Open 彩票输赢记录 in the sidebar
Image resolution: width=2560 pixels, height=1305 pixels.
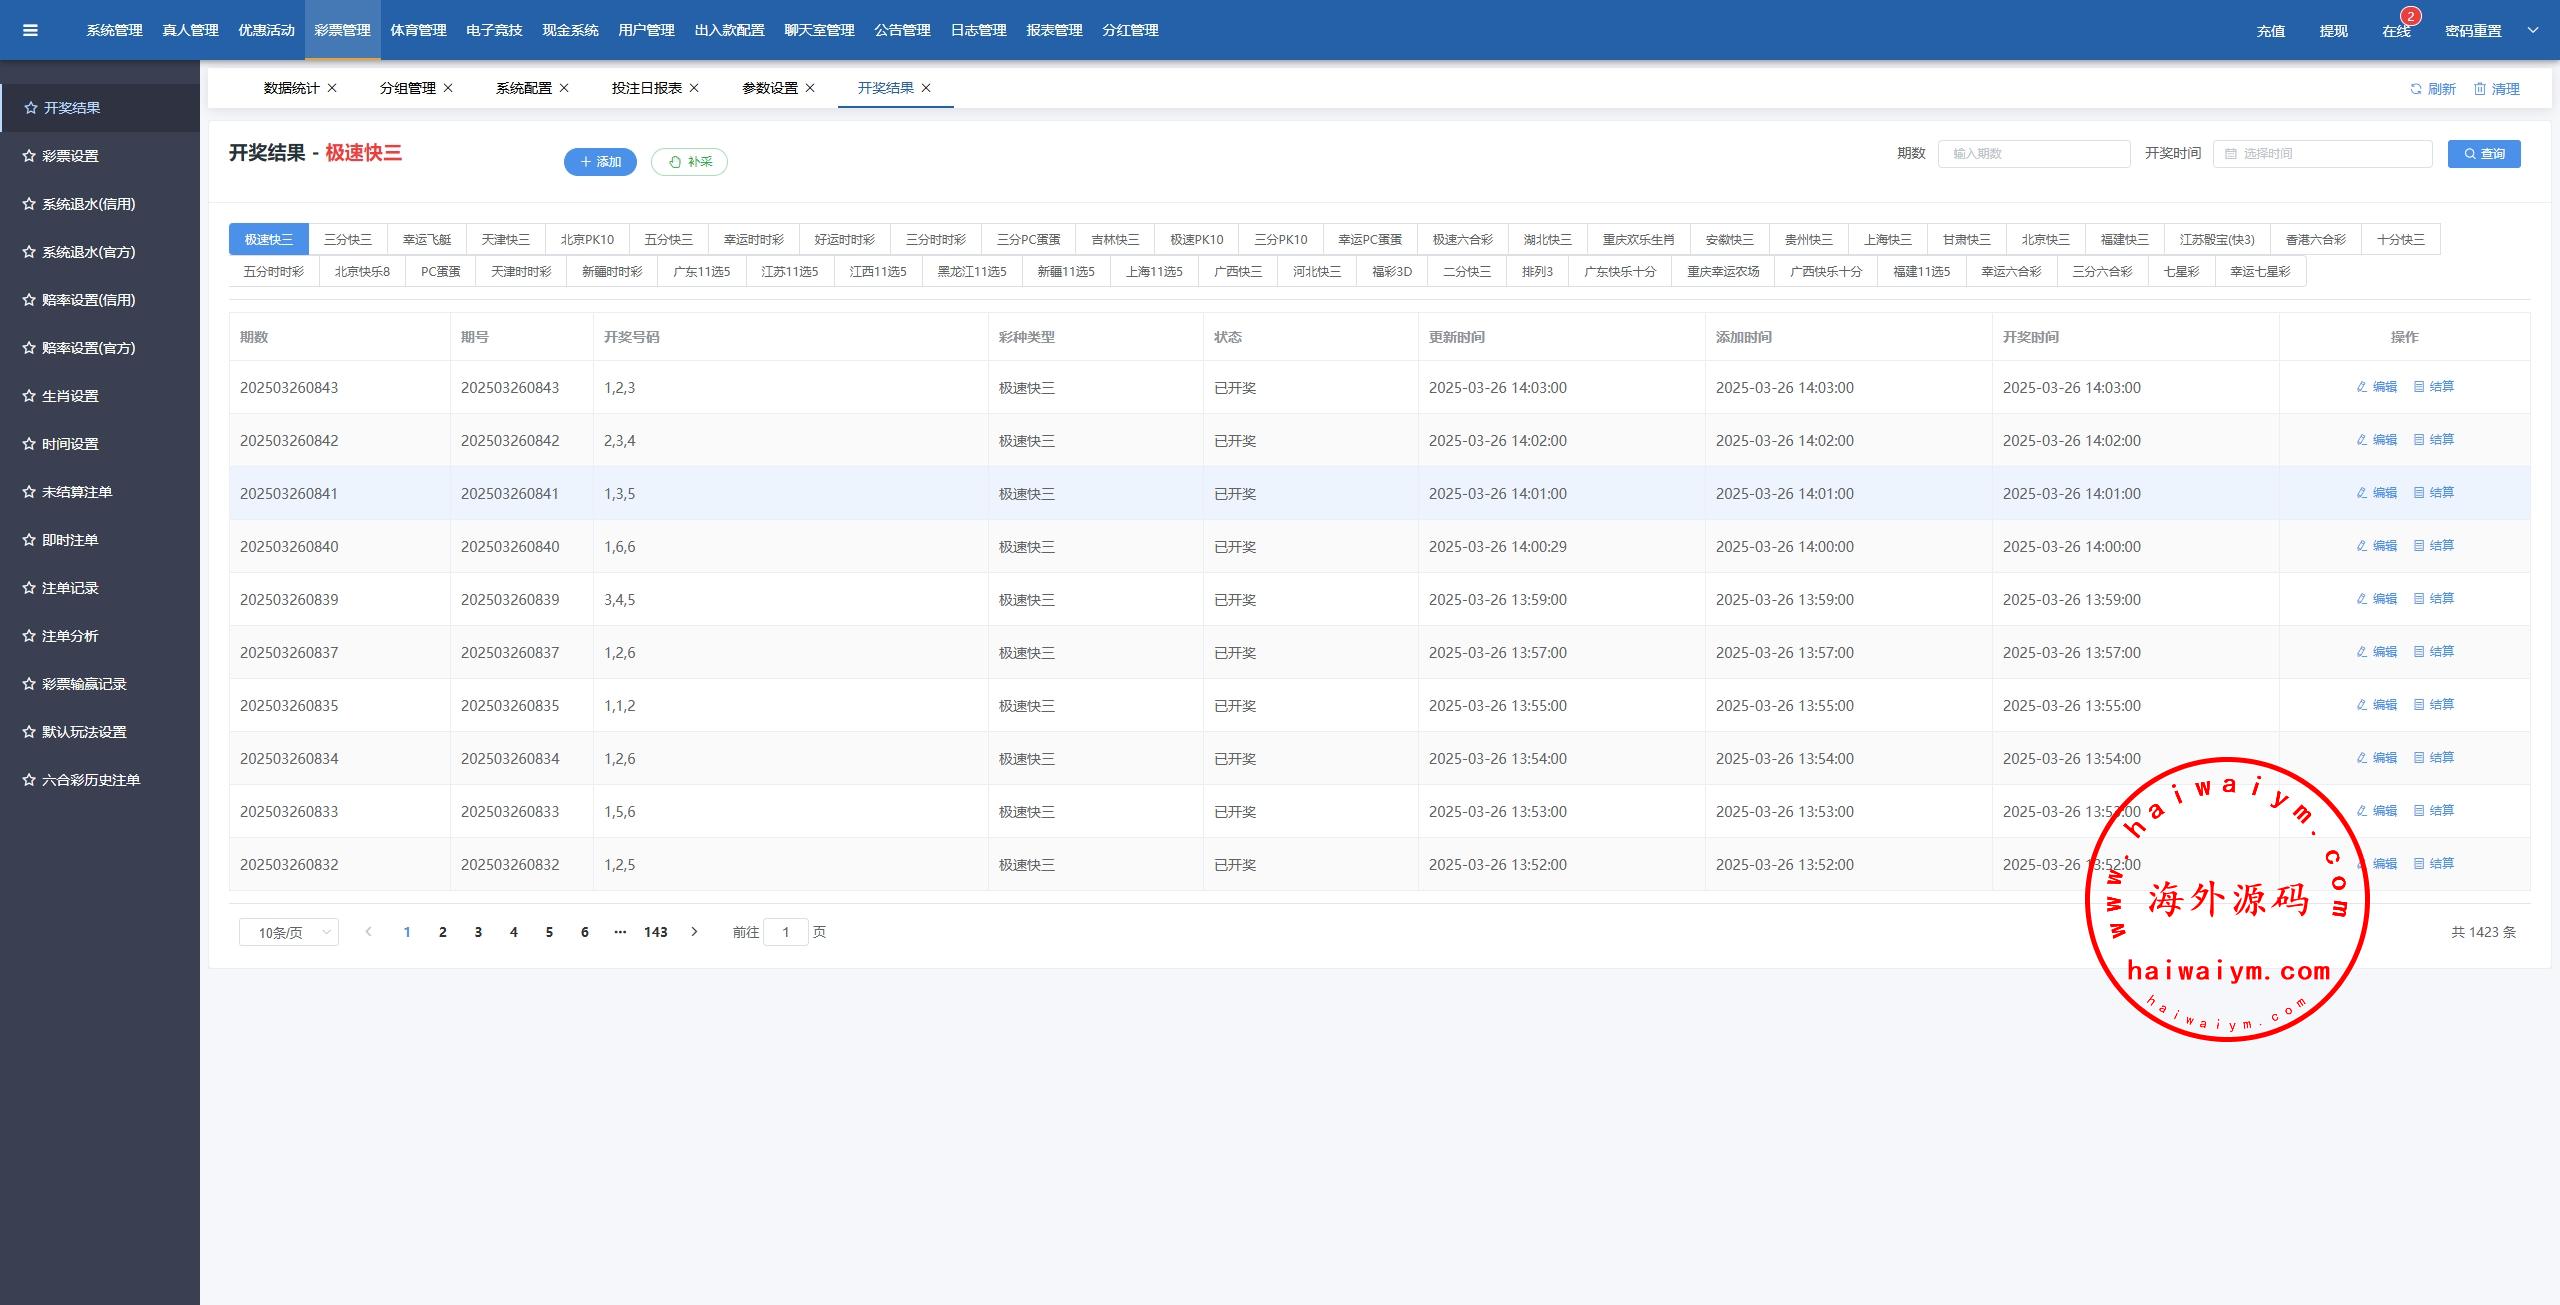click(x=84, y=684)
